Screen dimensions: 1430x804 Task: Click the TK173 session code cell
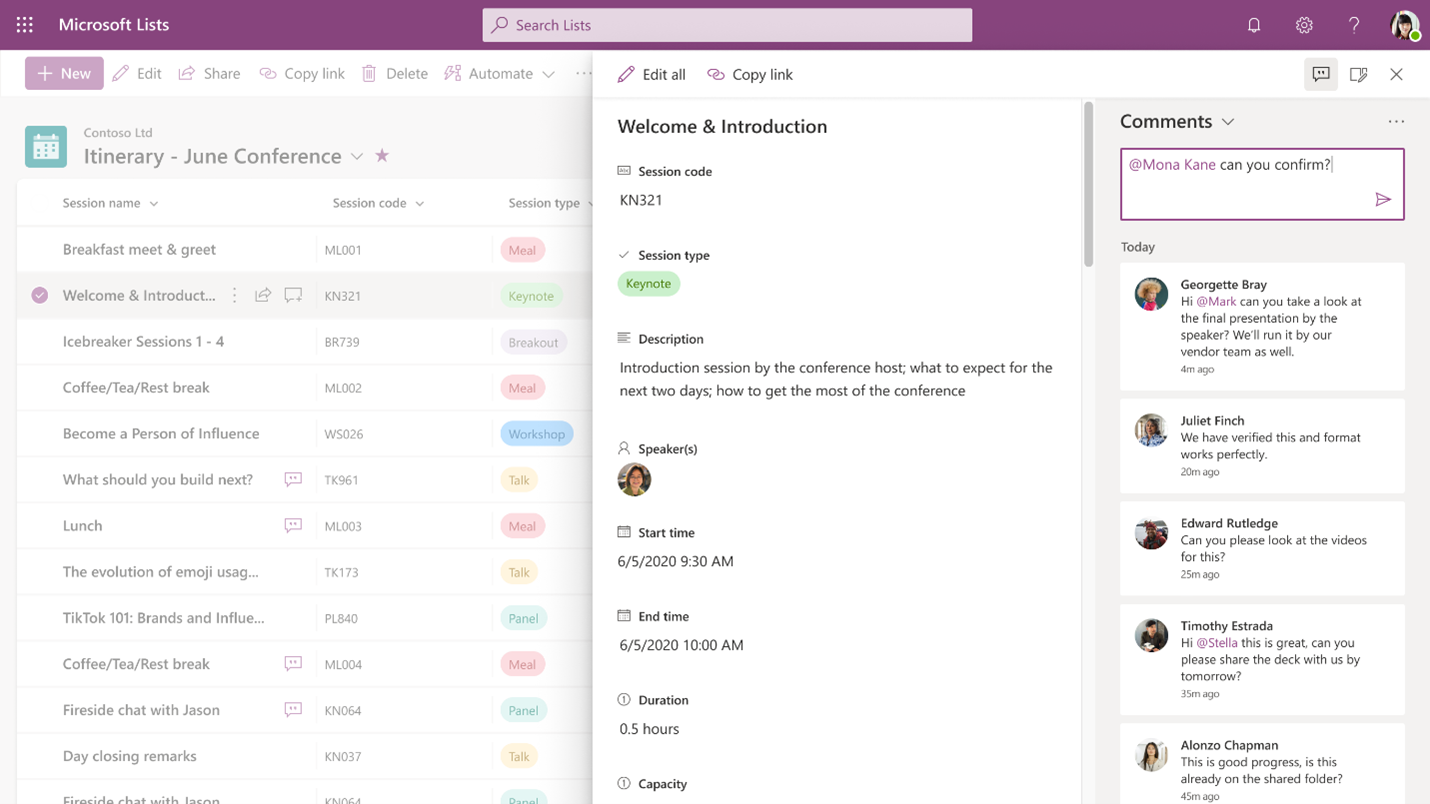341,572
